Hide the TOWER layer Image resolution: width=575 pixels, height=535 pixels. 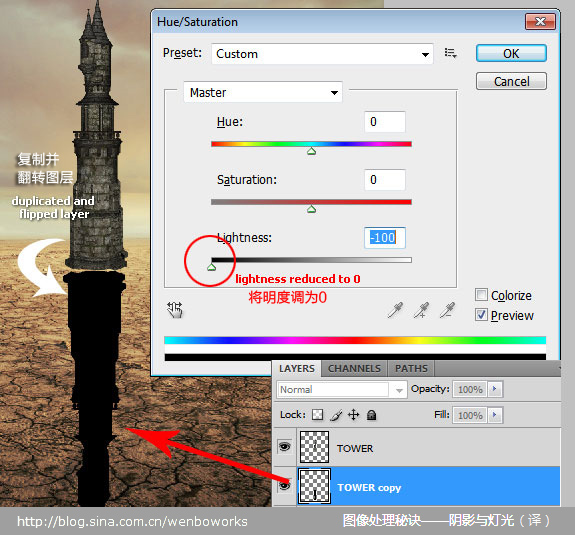[285, 447]
